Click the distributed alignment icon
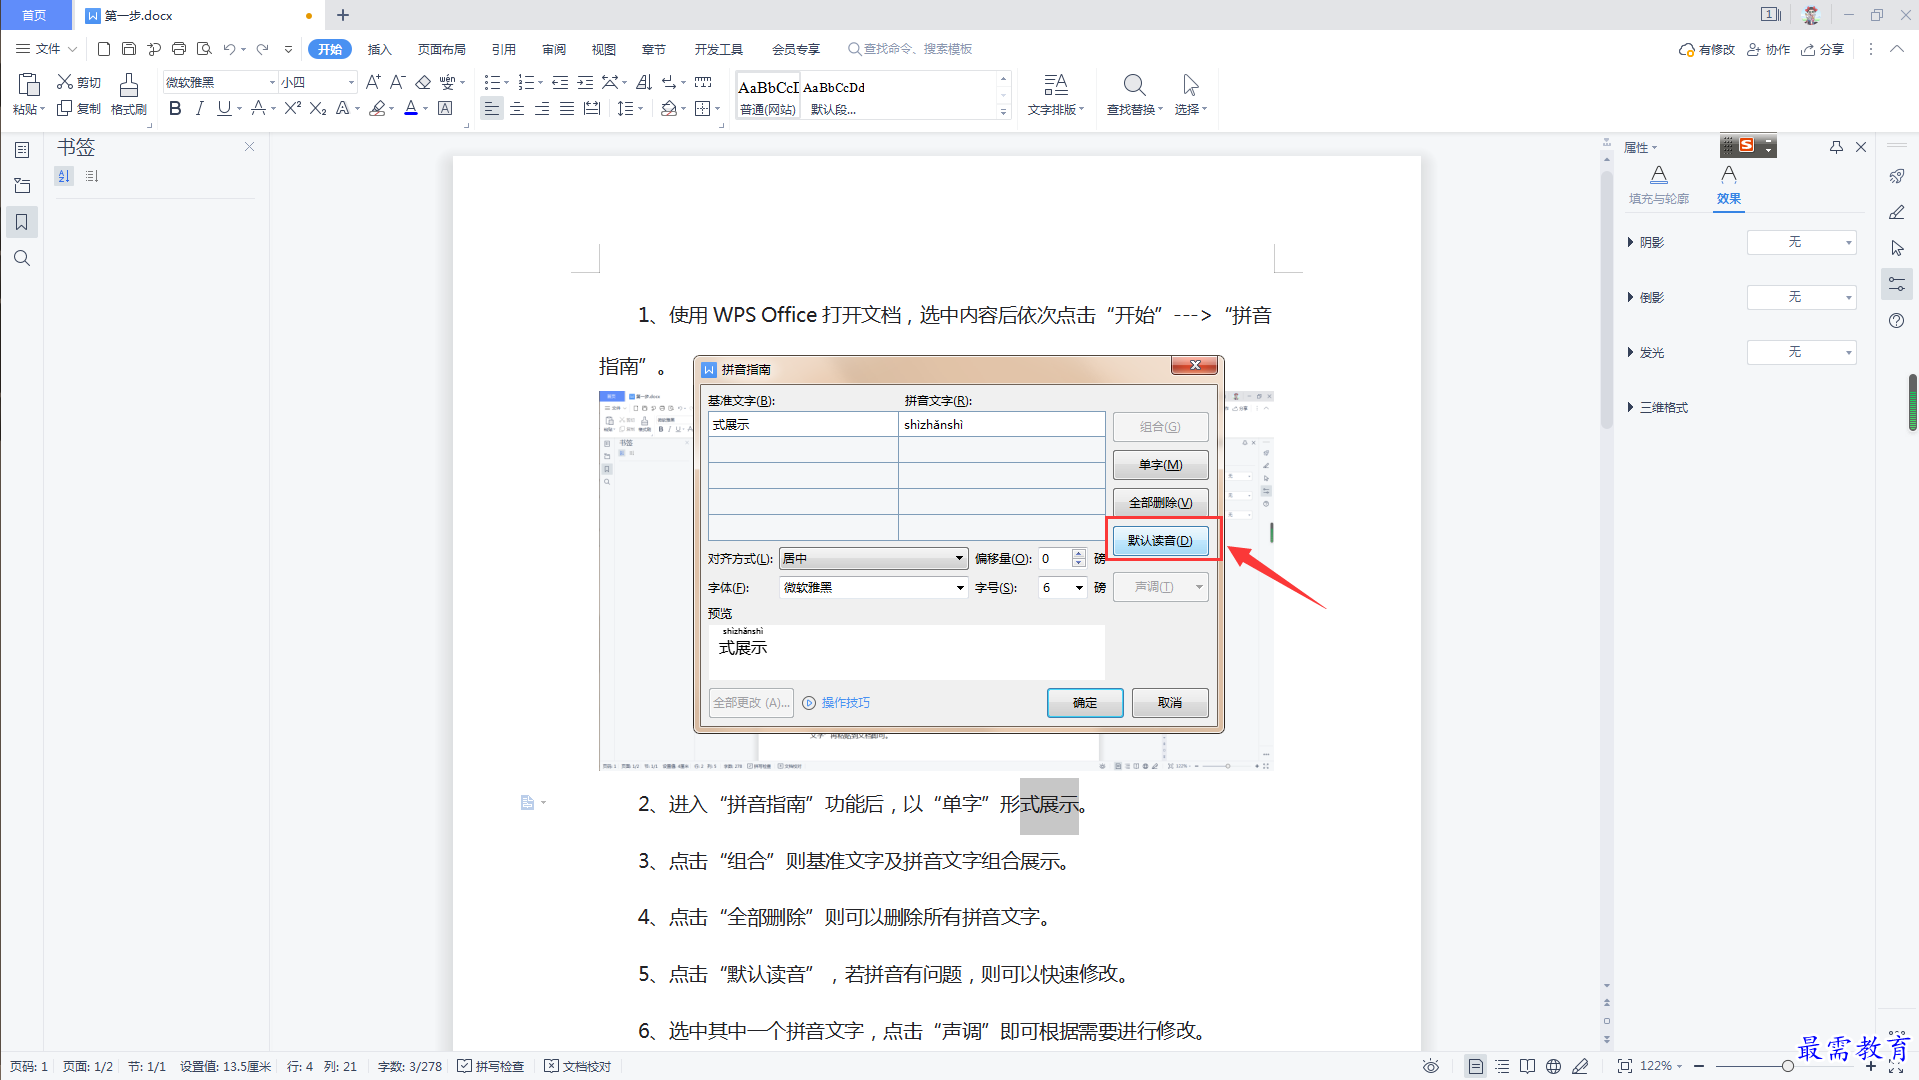This screenshot has height=1080, width=1919. coord(592,108)
